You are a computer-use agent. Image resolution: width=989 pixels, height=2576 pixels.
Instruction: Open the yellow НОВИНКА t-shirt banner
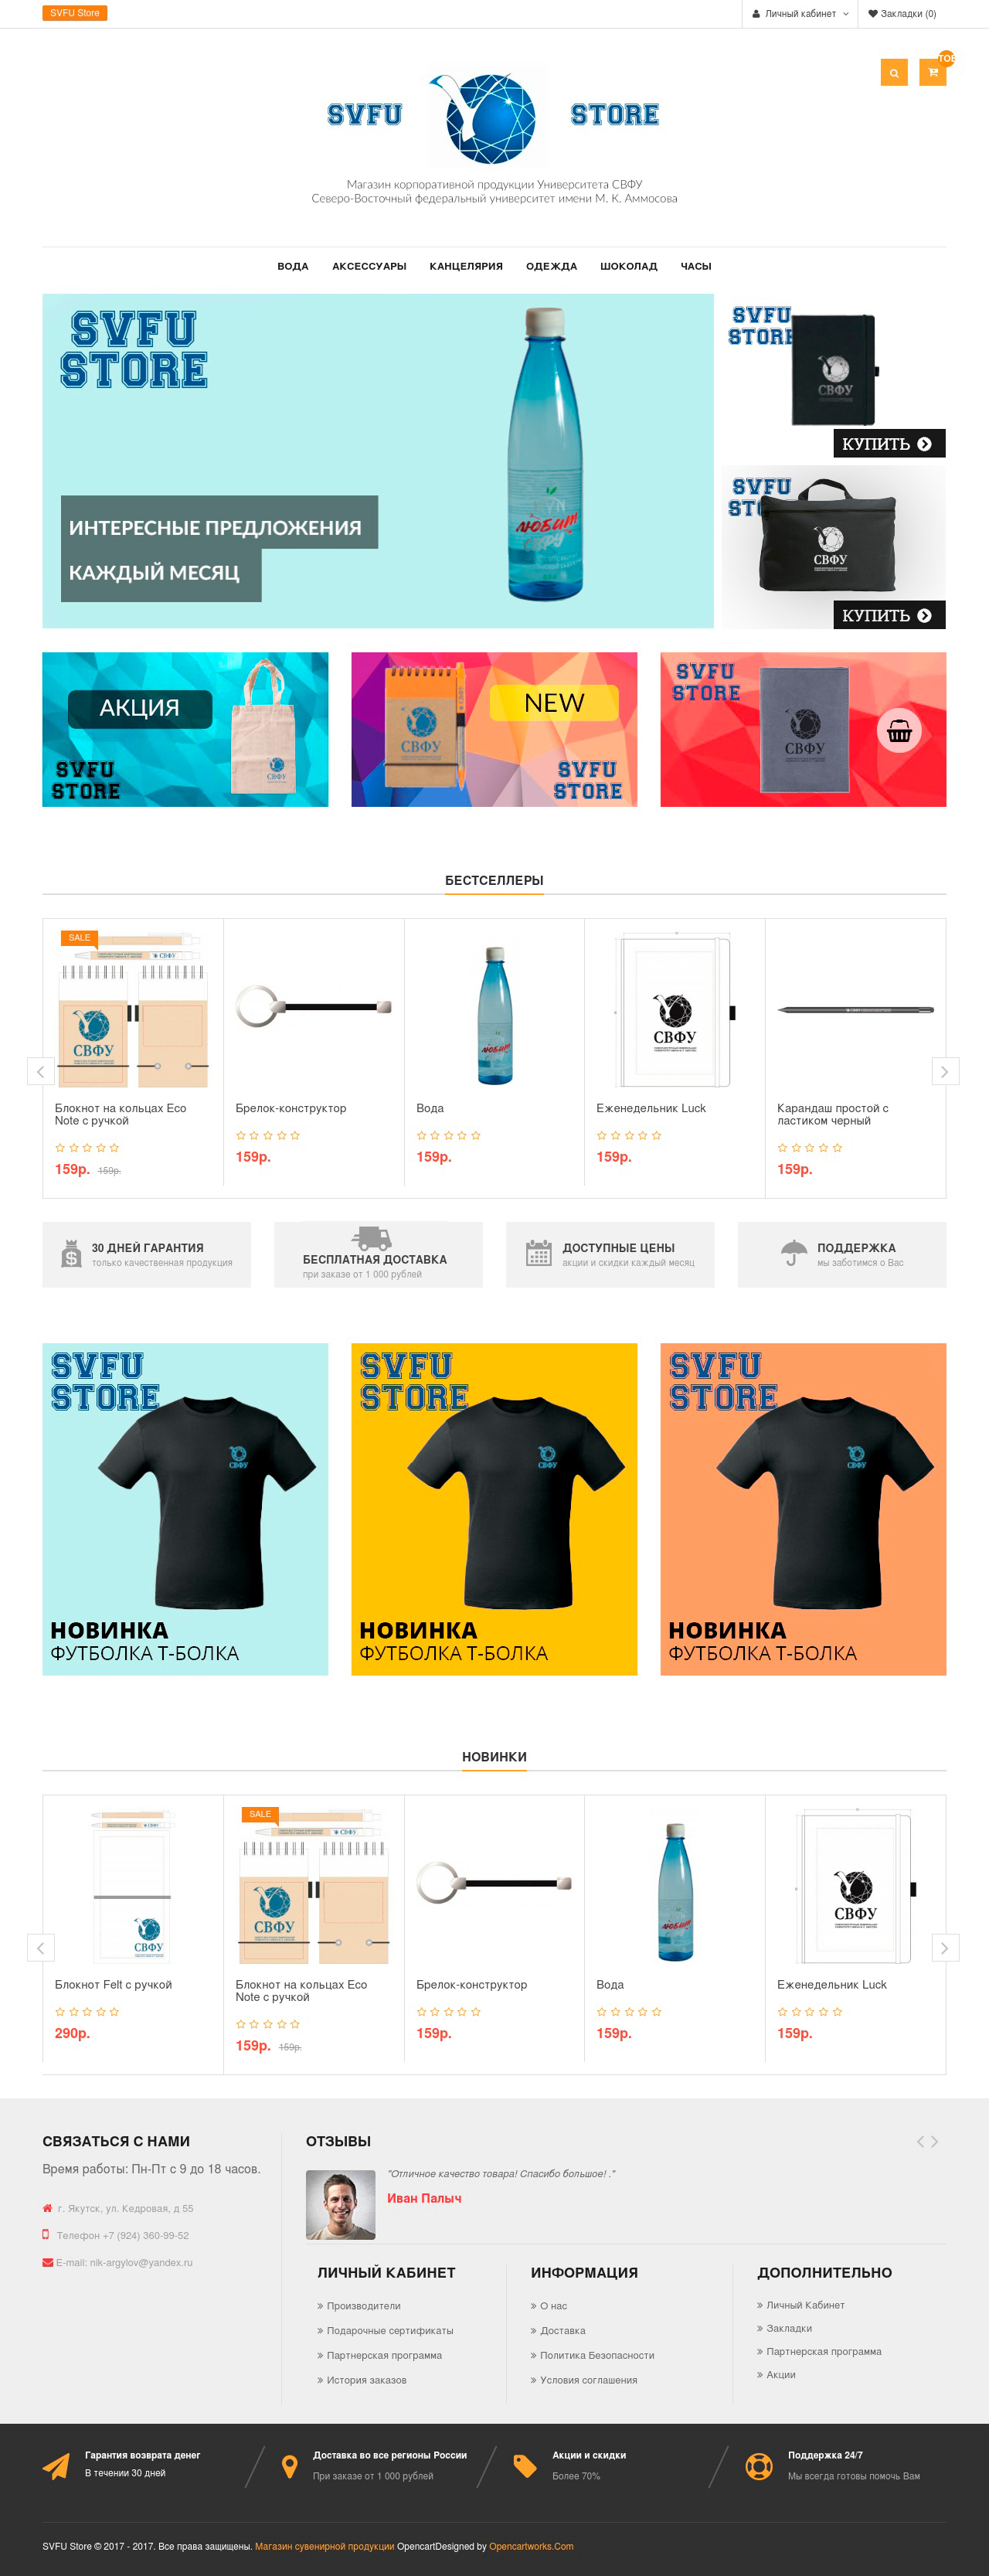click(494, 1509)
